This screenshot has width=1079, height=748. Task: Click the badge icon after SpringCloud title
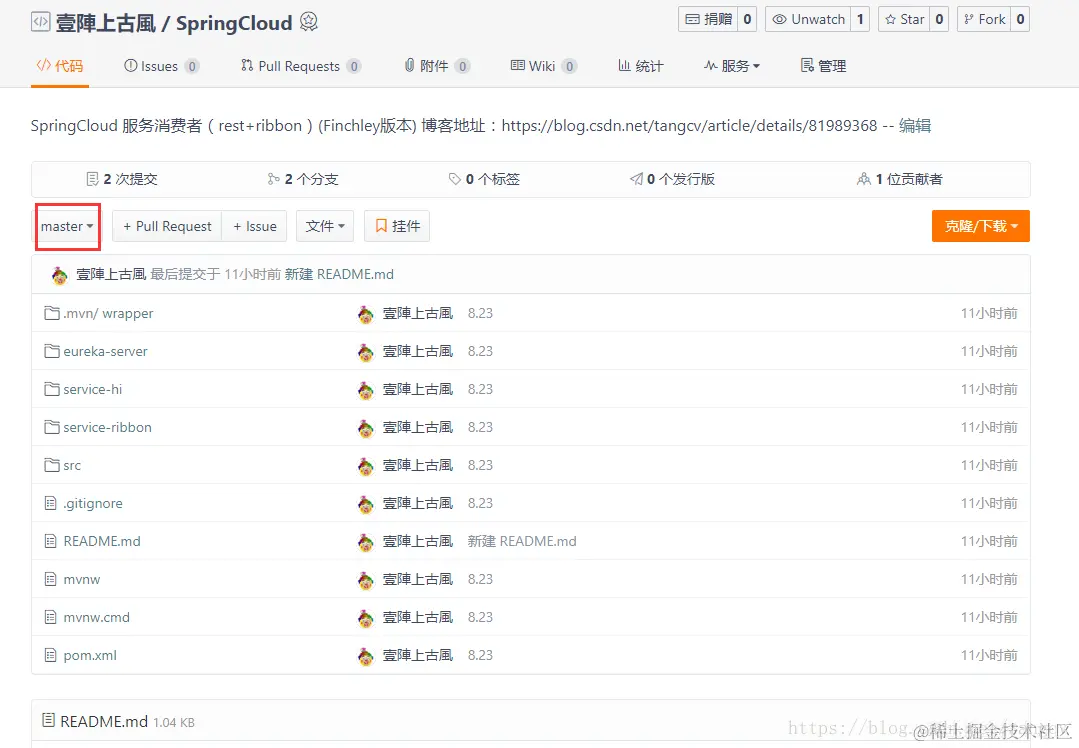(x=309, y=22)
